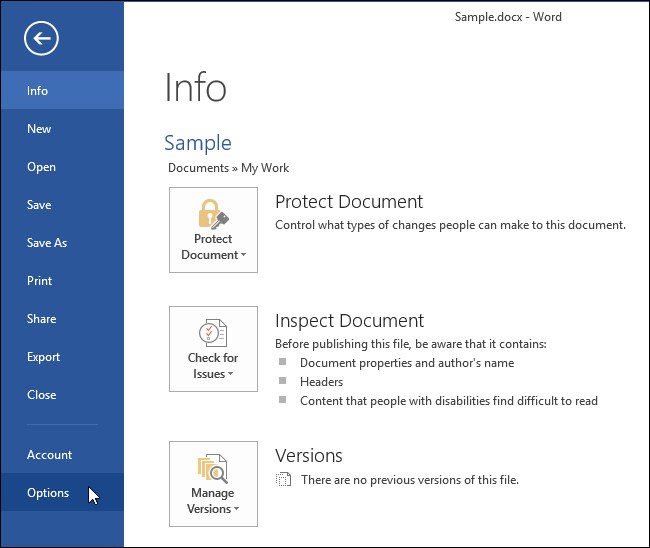This screenshot has height=548, width=650.
Task: Open the Print page
Action: tap(40, 281)
